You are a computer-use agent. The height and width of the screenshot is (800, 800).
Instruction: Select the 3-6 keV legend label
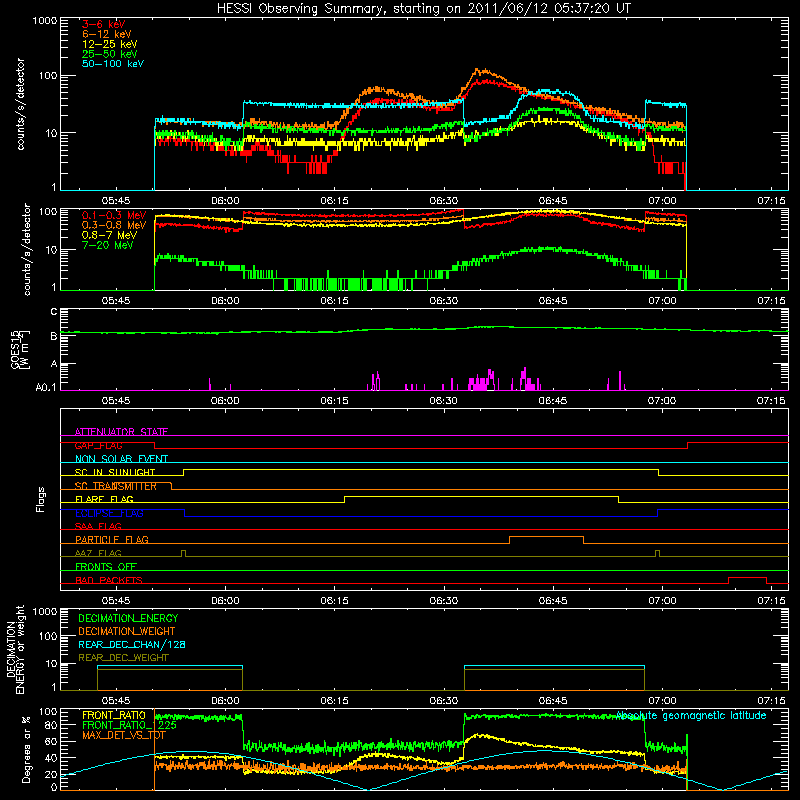tap(103, 24)
